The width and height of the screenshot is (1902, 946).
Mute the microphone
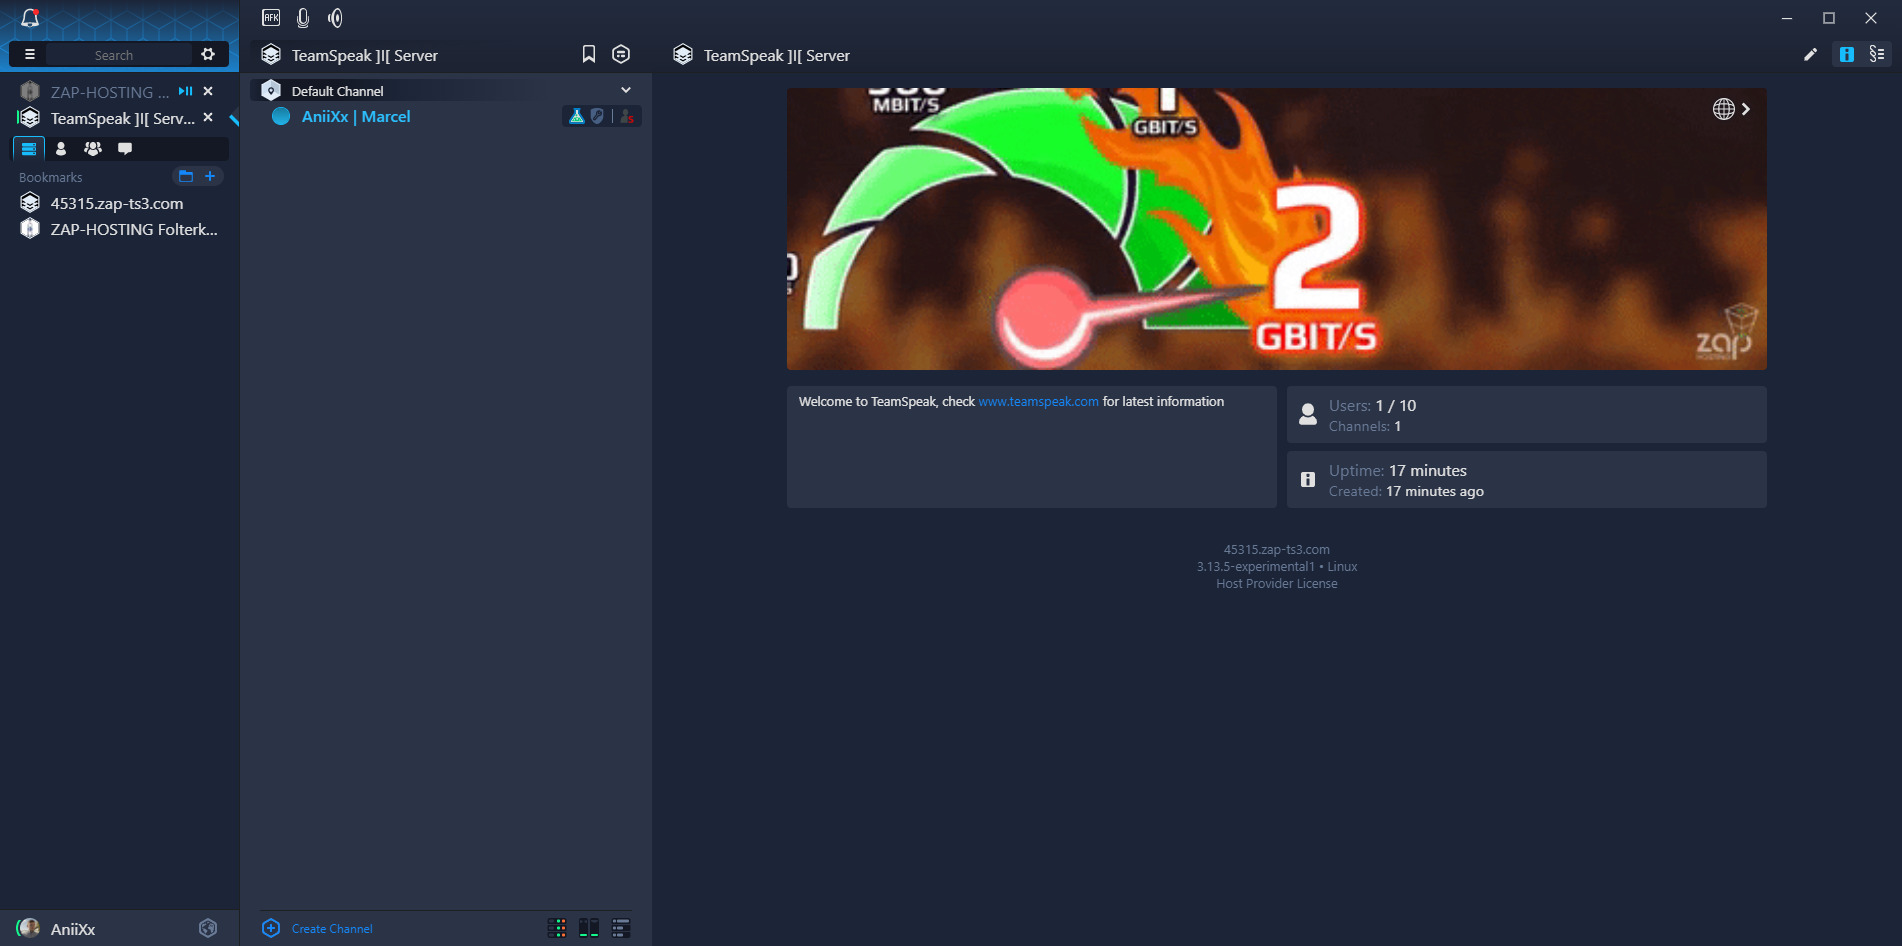(303, 17)
